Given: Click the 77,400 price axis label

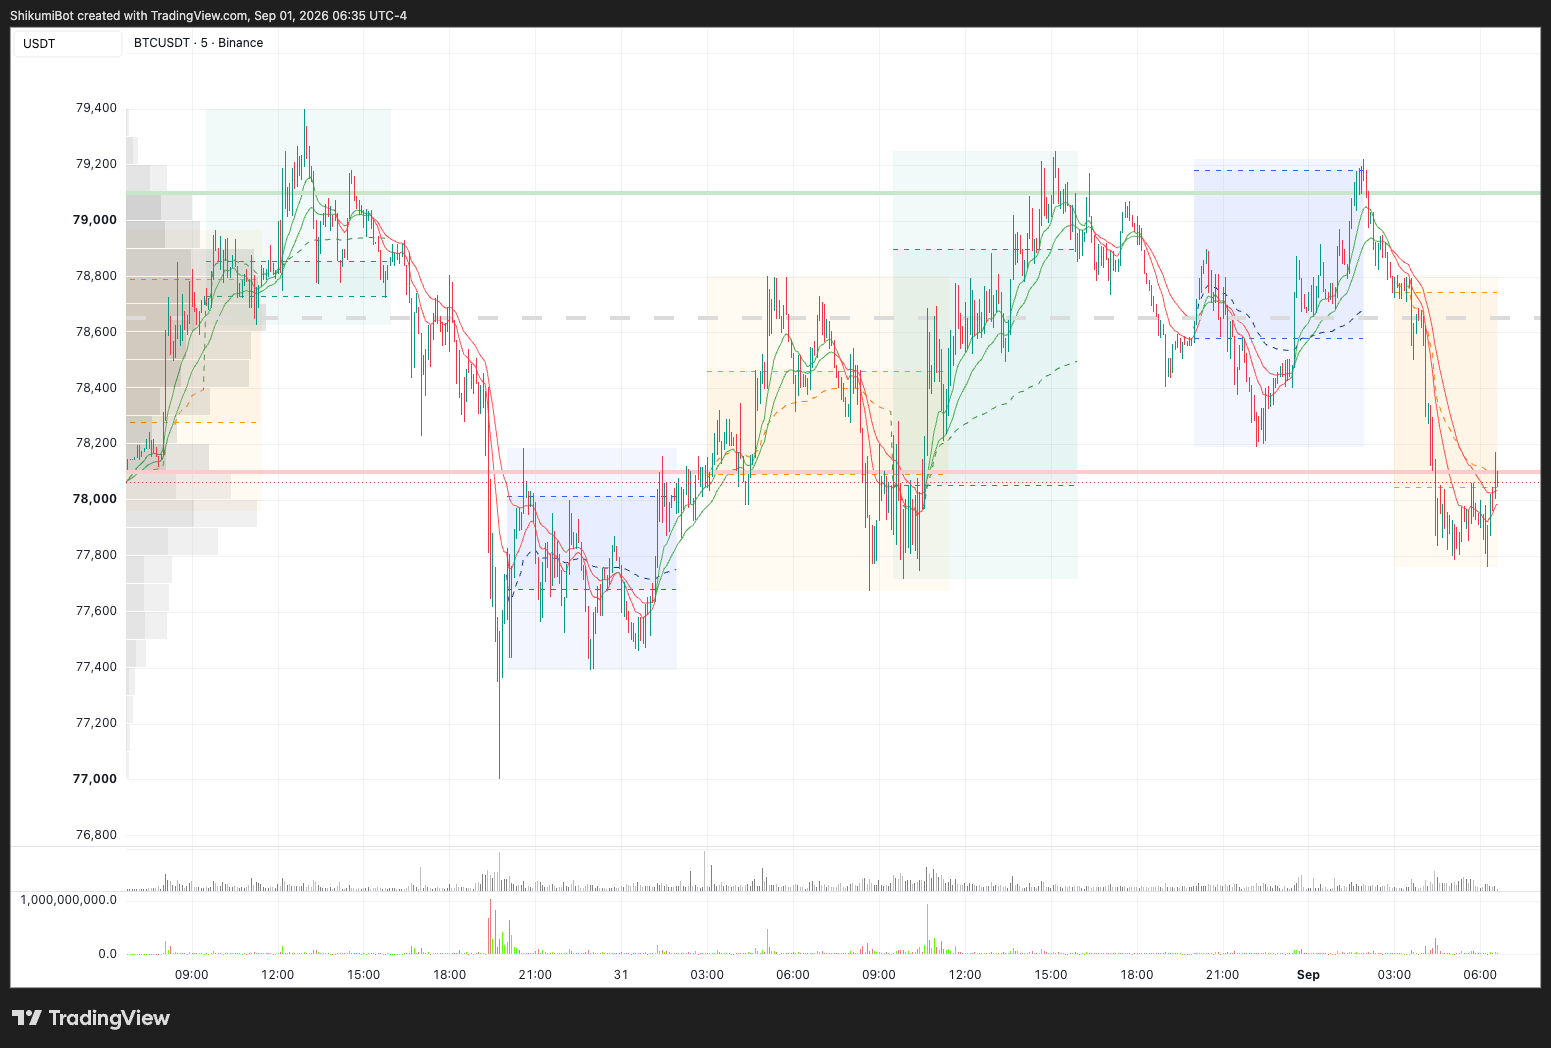Looking at the screenshot, I should 96,667.
